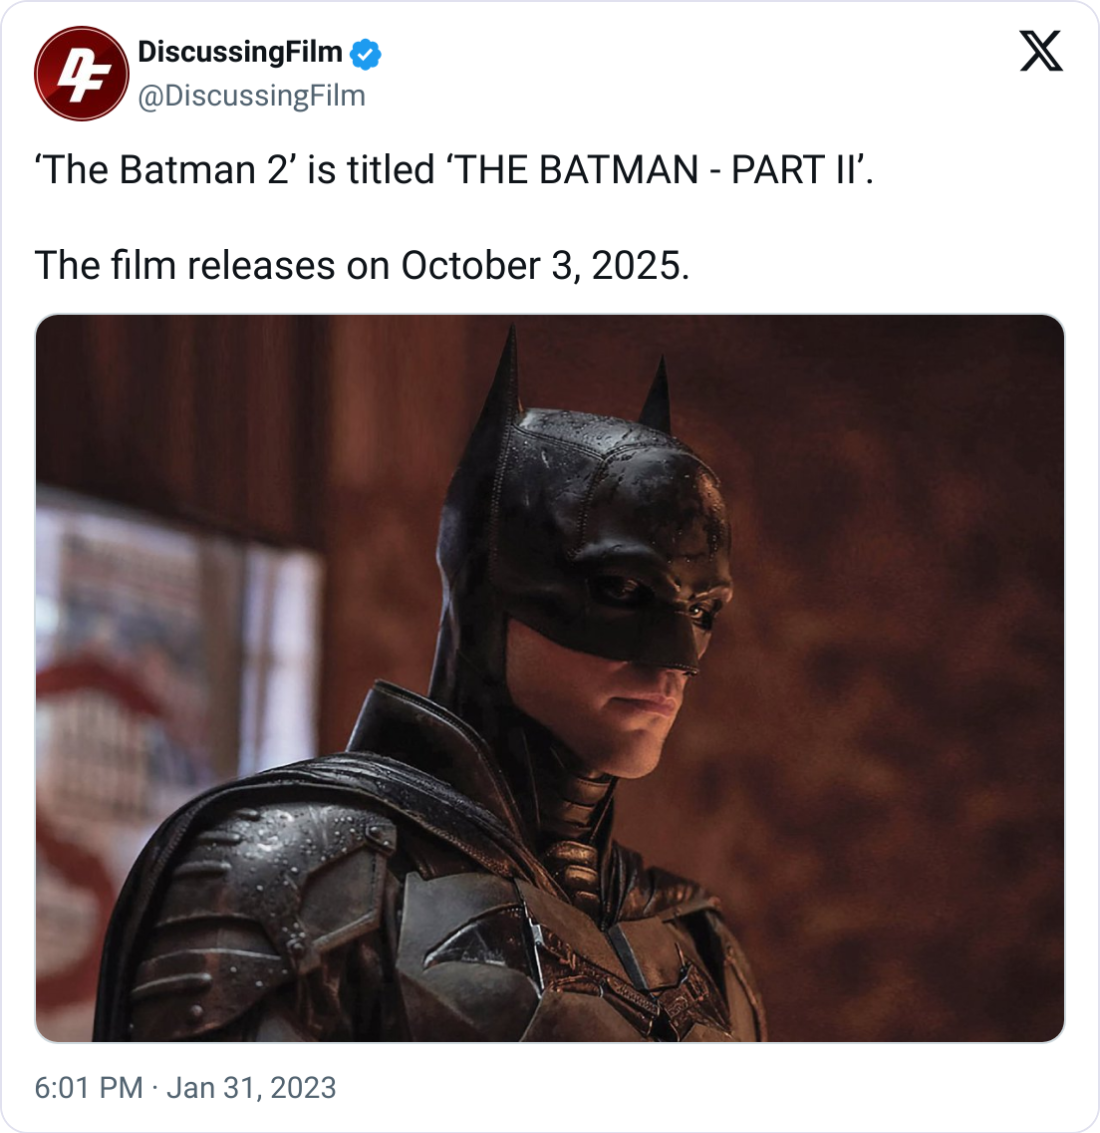Open the Batman photo in the tweet
This screenshot has width=1100, height=1133.
pyautogui.click(x=549, y=678)
